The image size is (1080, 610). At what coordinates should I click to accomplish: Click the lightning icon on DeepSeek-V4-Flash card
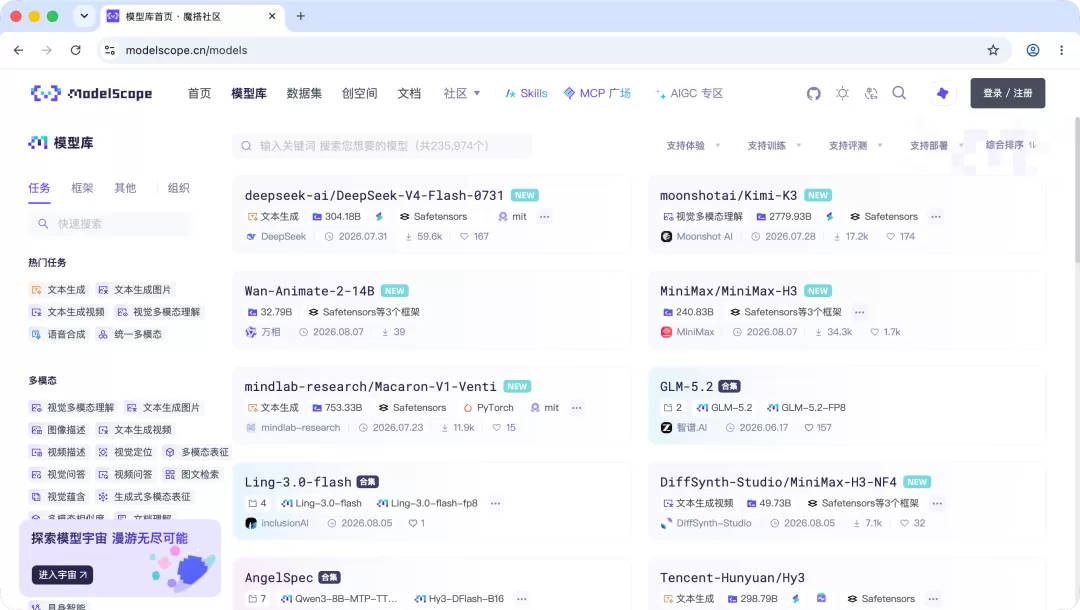point(379,217)
